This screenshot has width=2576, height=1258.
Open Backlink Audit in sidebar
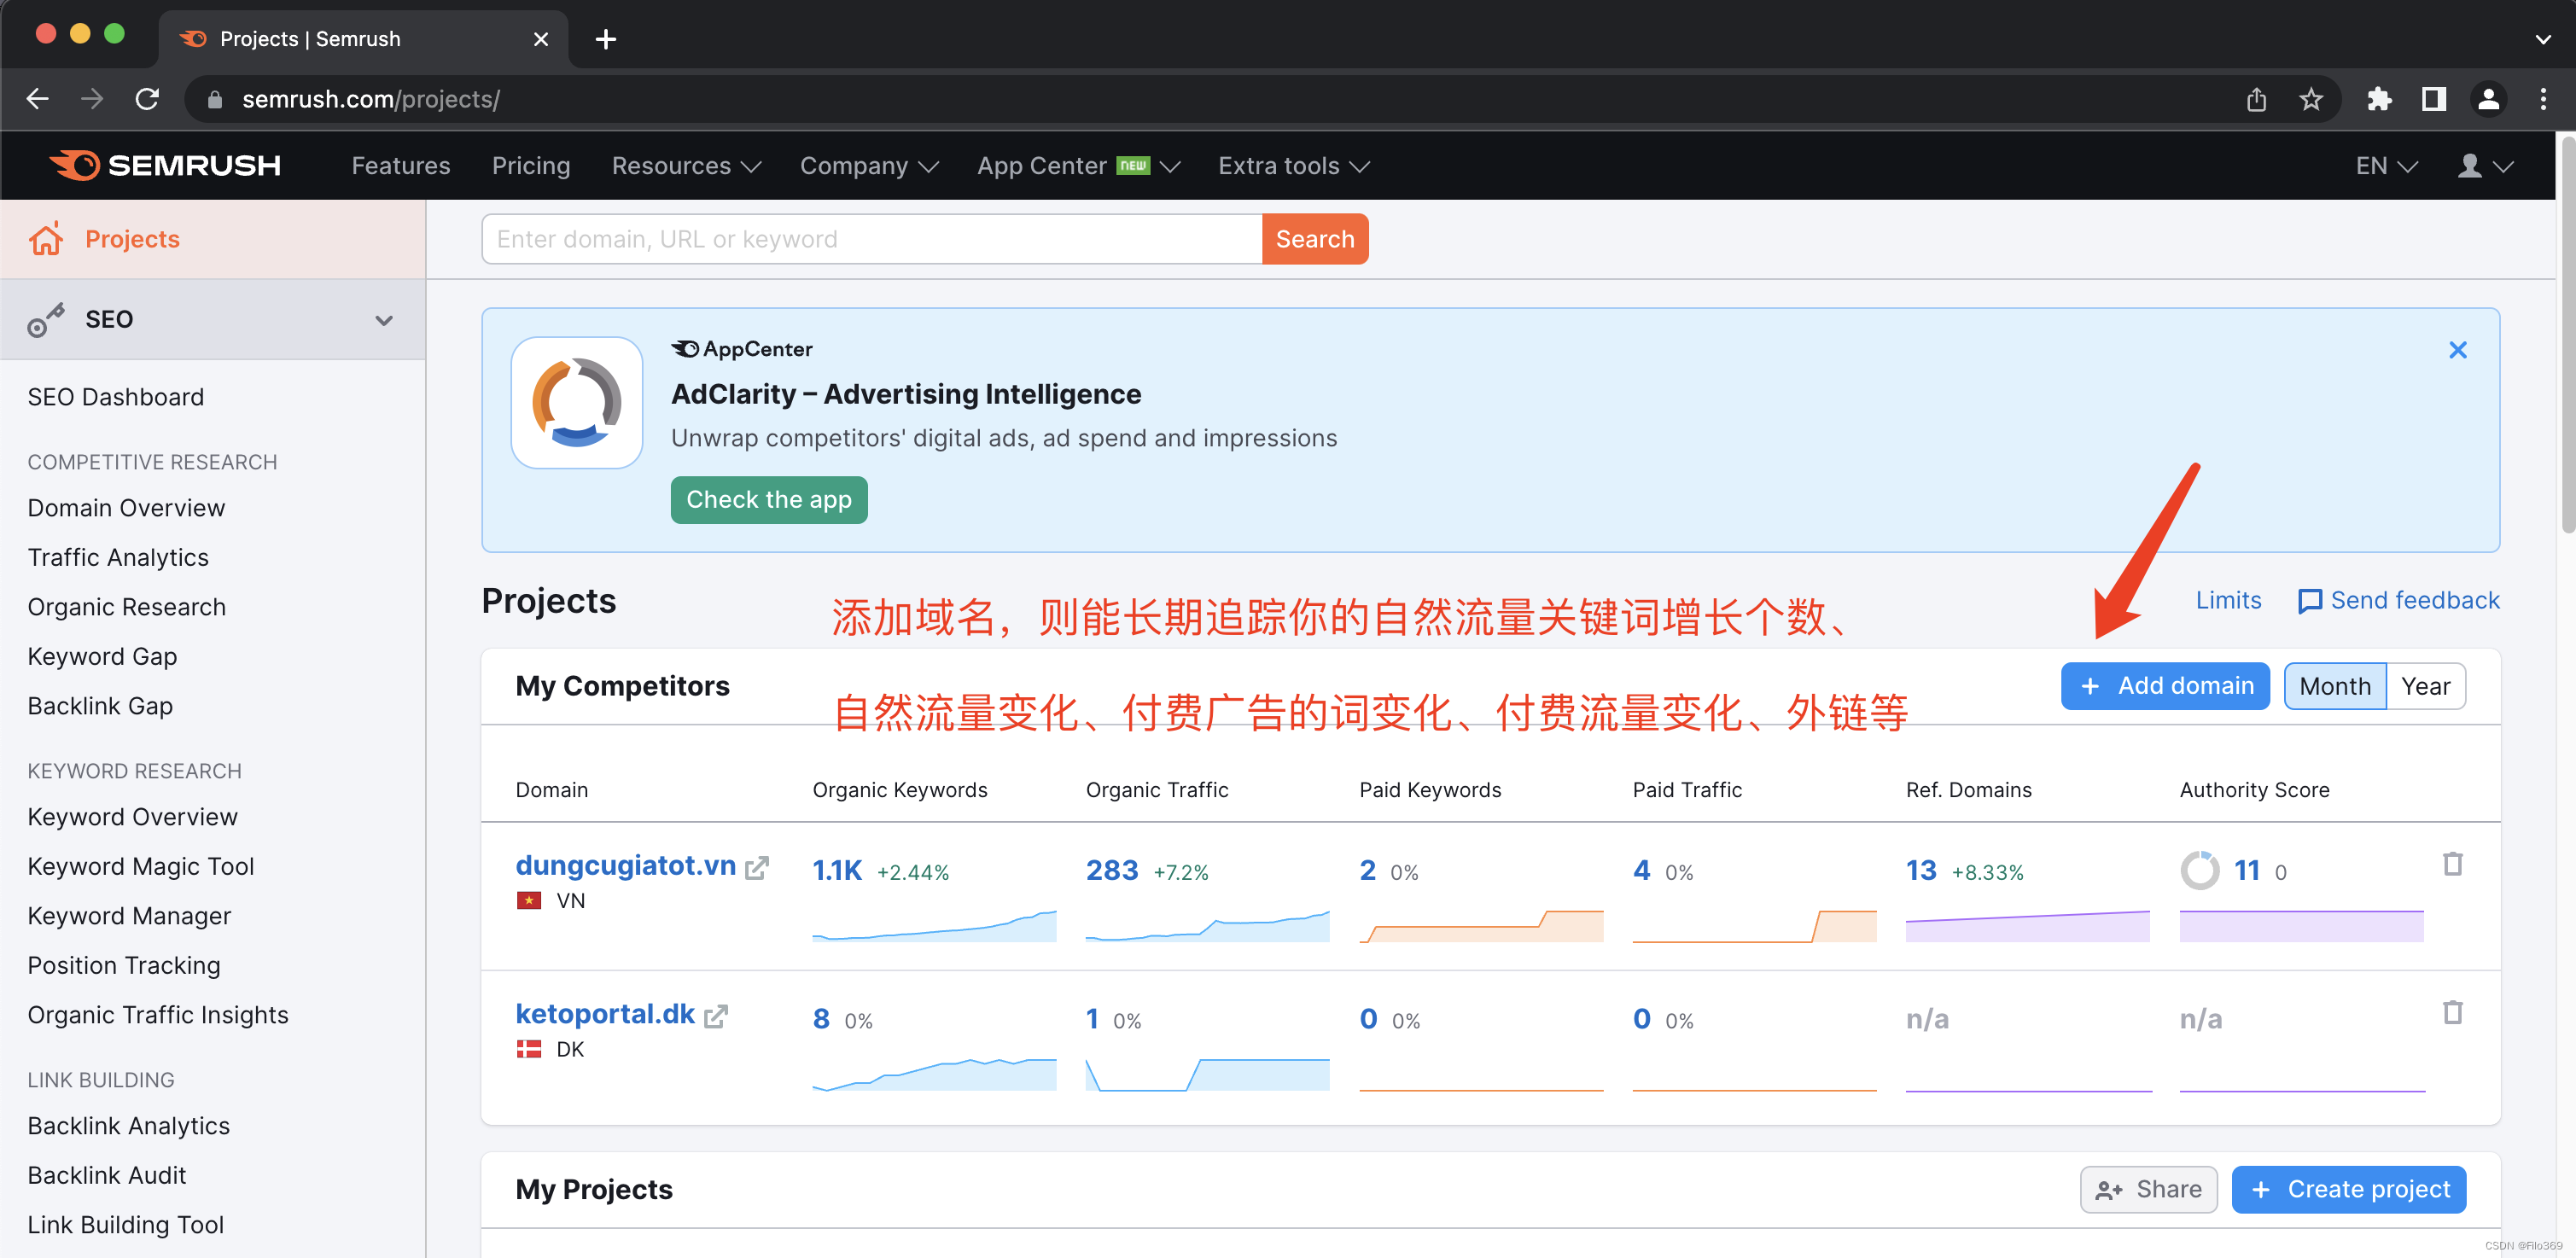click(x=107, y=1175)
